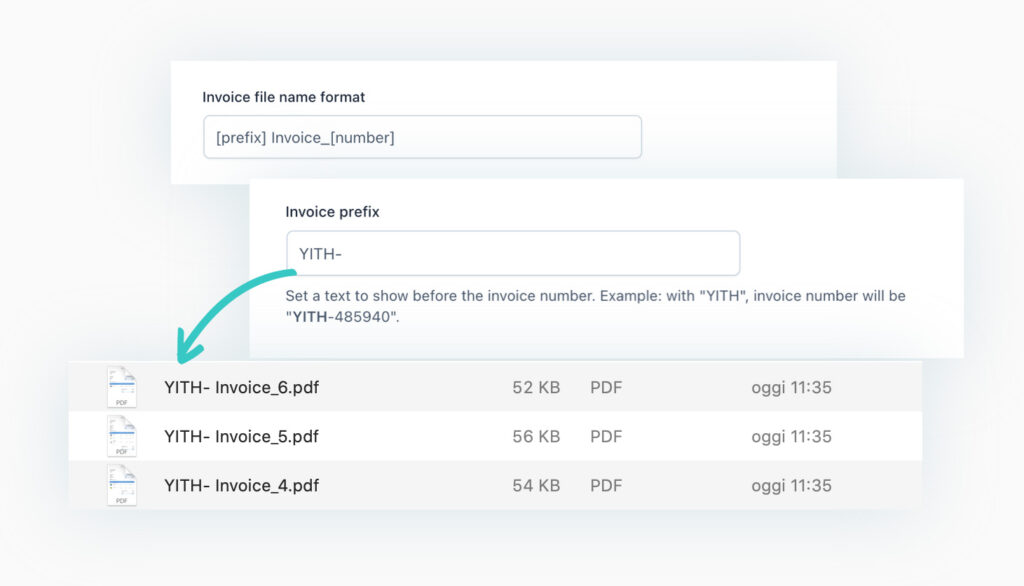Screen dimensions: 1024x586
Task: Select file YITH- Invoice_4.pdf by name
Action: pos(241,485)
